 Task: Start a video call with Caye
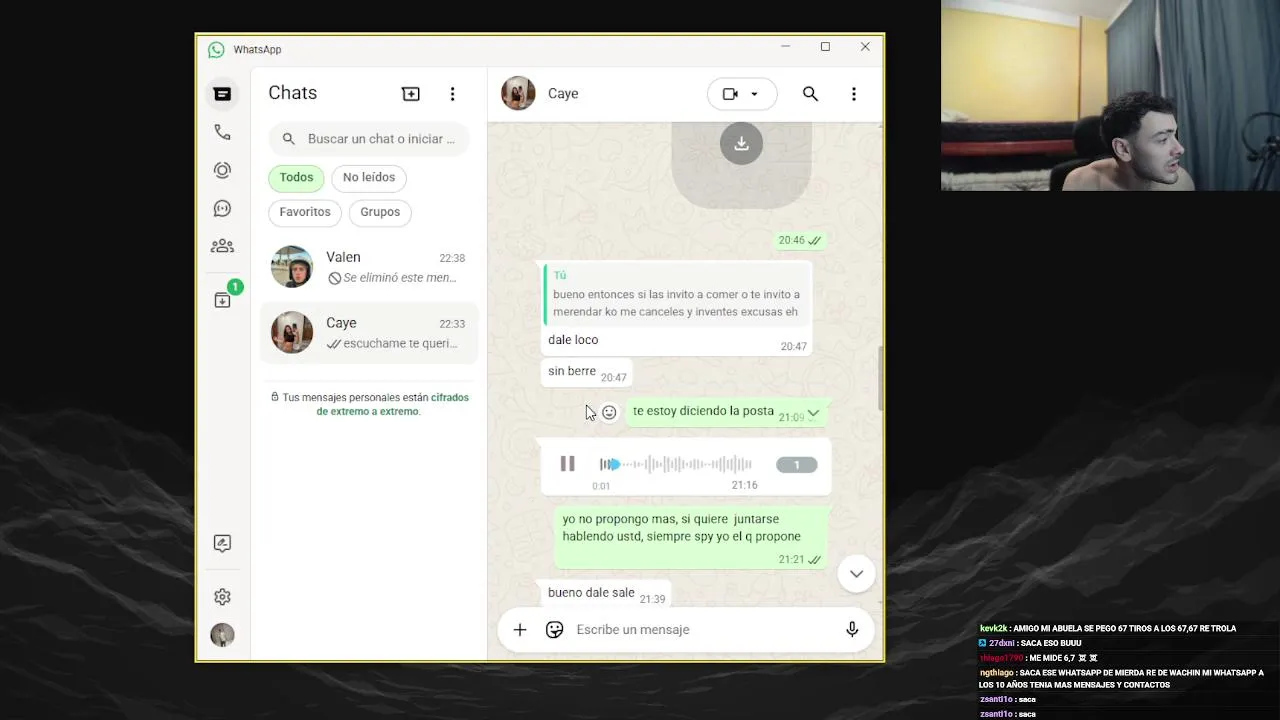pyautogui.click(x=730, y=94)
